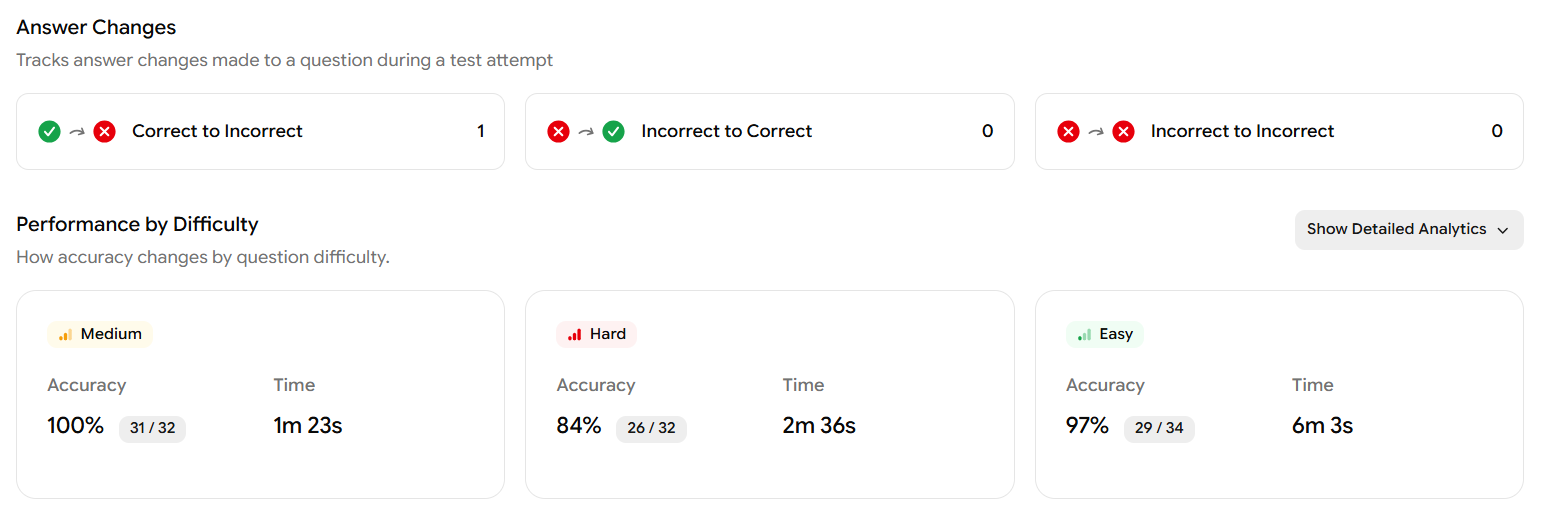Click the 26 / 32 score pill
This screenshot has width=1553, height=513.
[x=651, y=428]
